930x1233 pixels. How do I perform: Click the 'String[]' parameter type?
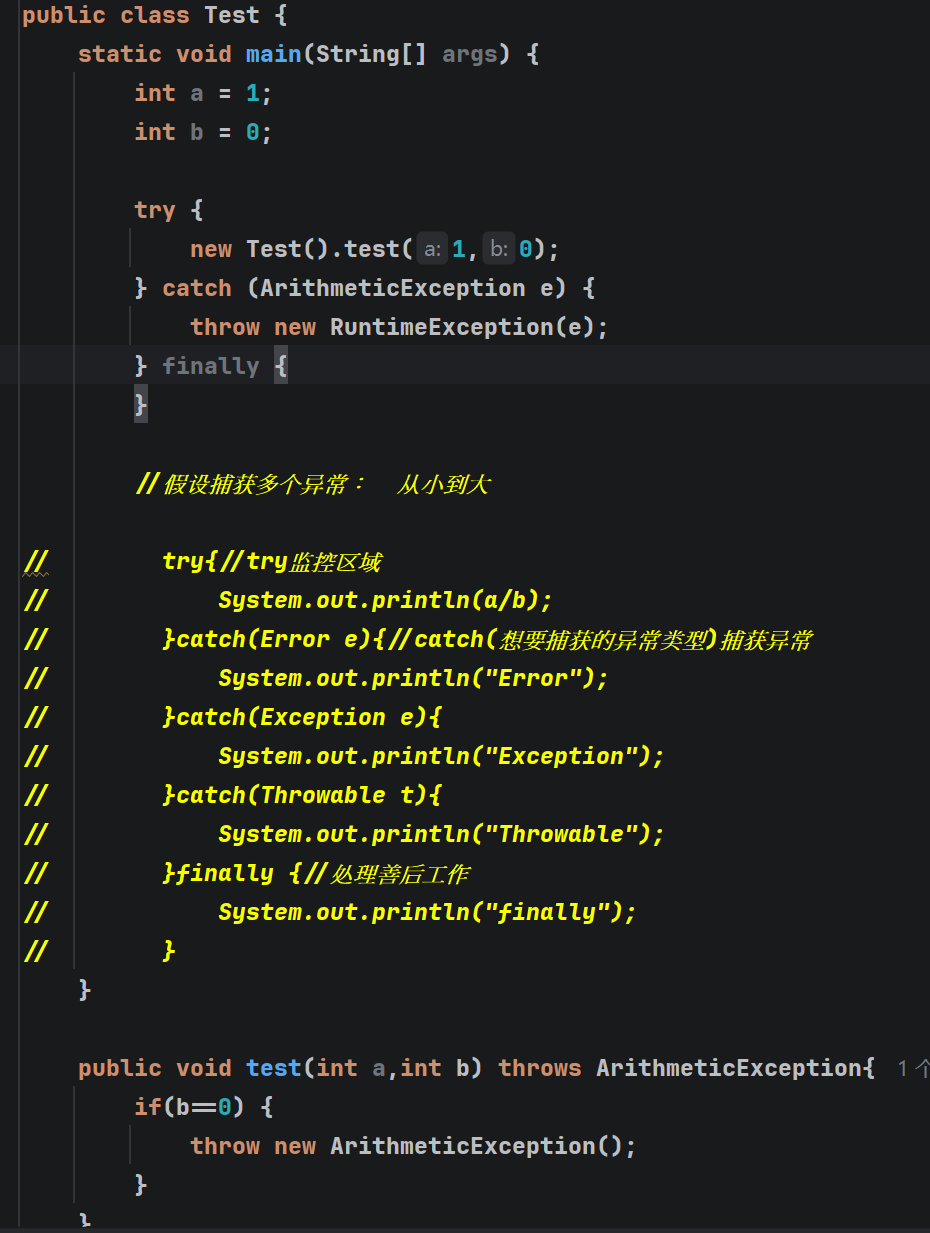tap(372, 54)
